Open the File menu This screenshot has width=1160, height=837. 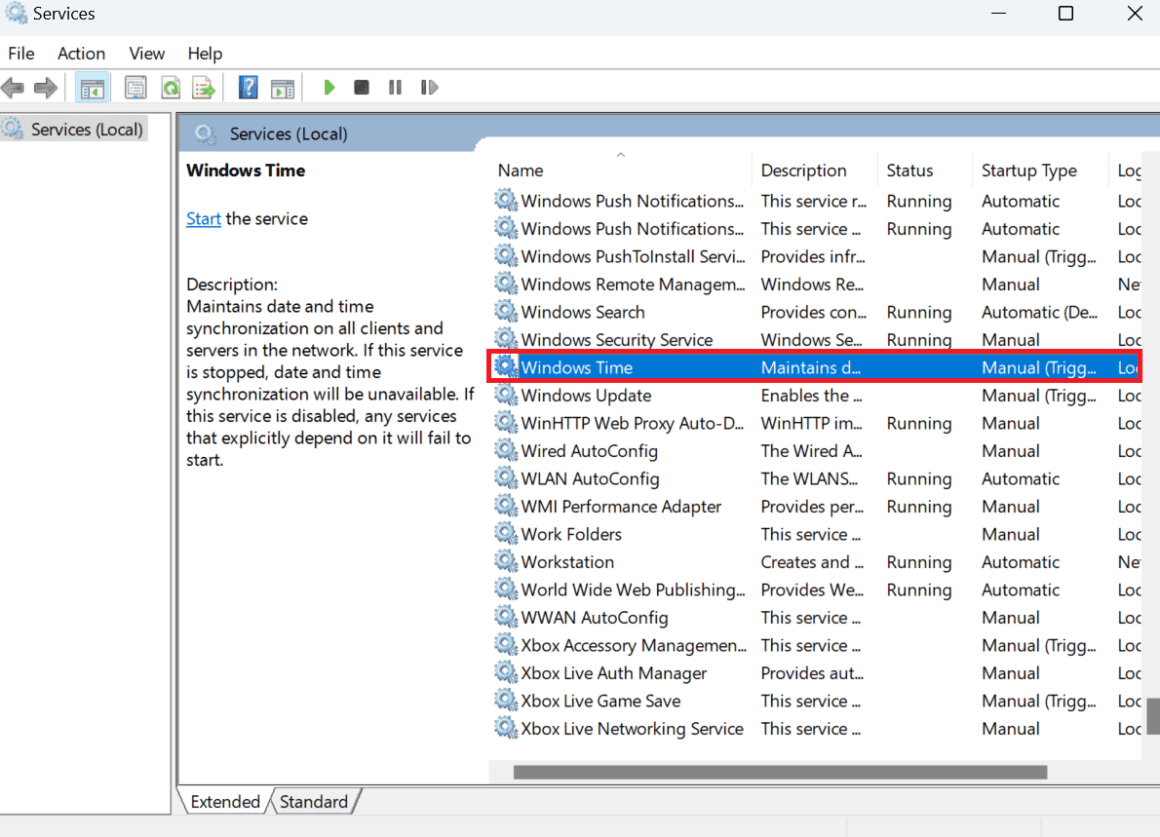tap(21, 54)
